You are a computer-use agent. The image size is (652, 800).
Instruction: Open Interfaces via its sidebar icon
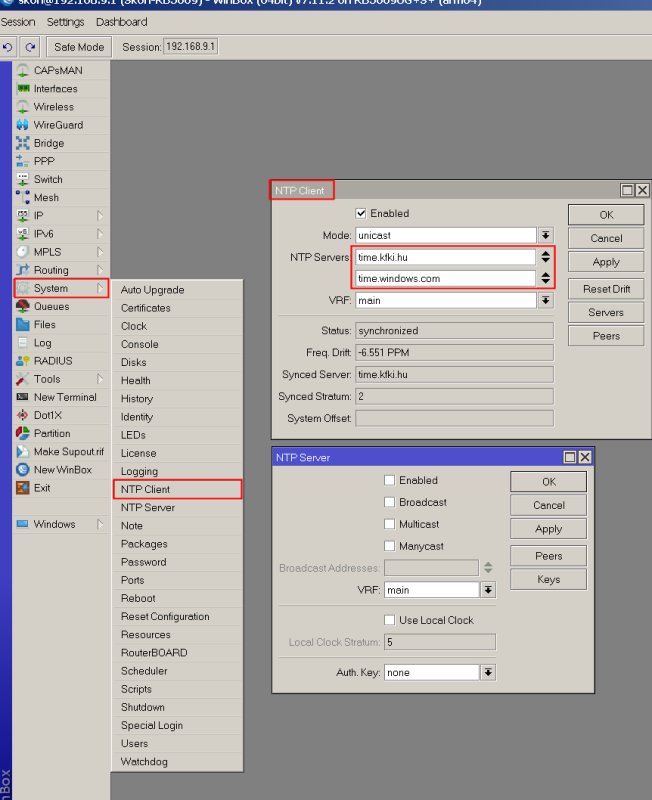pos(23,89)
